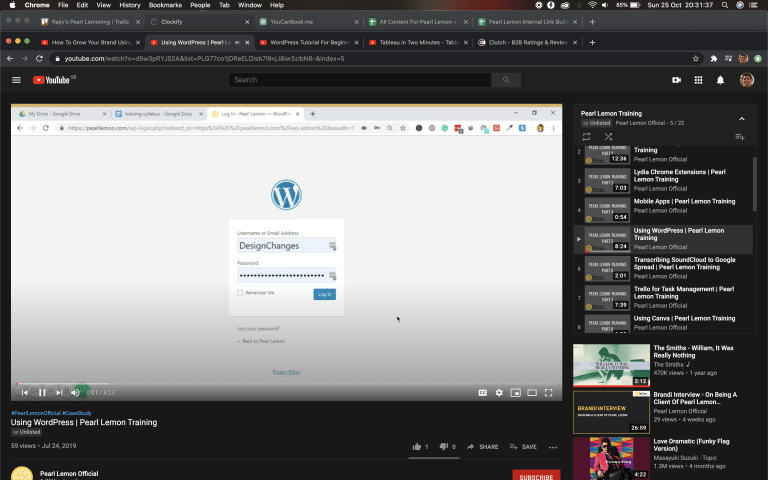Play Transcribing SoundCloud to Google Spread video

664,269
